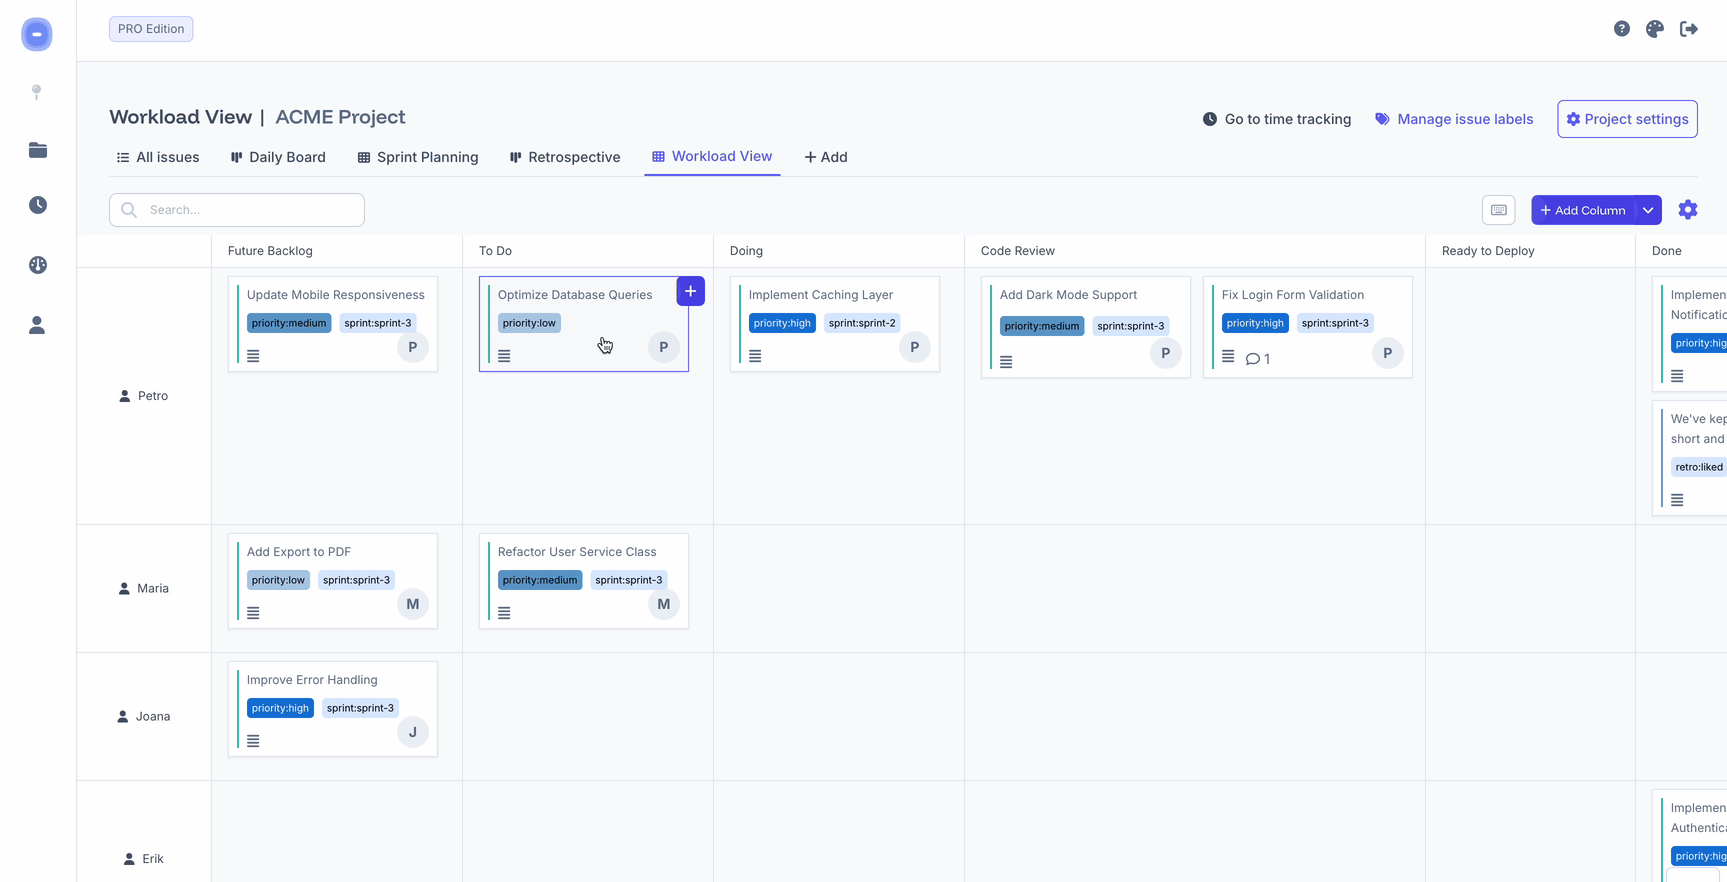This screenshot has height=882, width=1727.
Task: Click the app logo in the sidebar
Action: 37,34
